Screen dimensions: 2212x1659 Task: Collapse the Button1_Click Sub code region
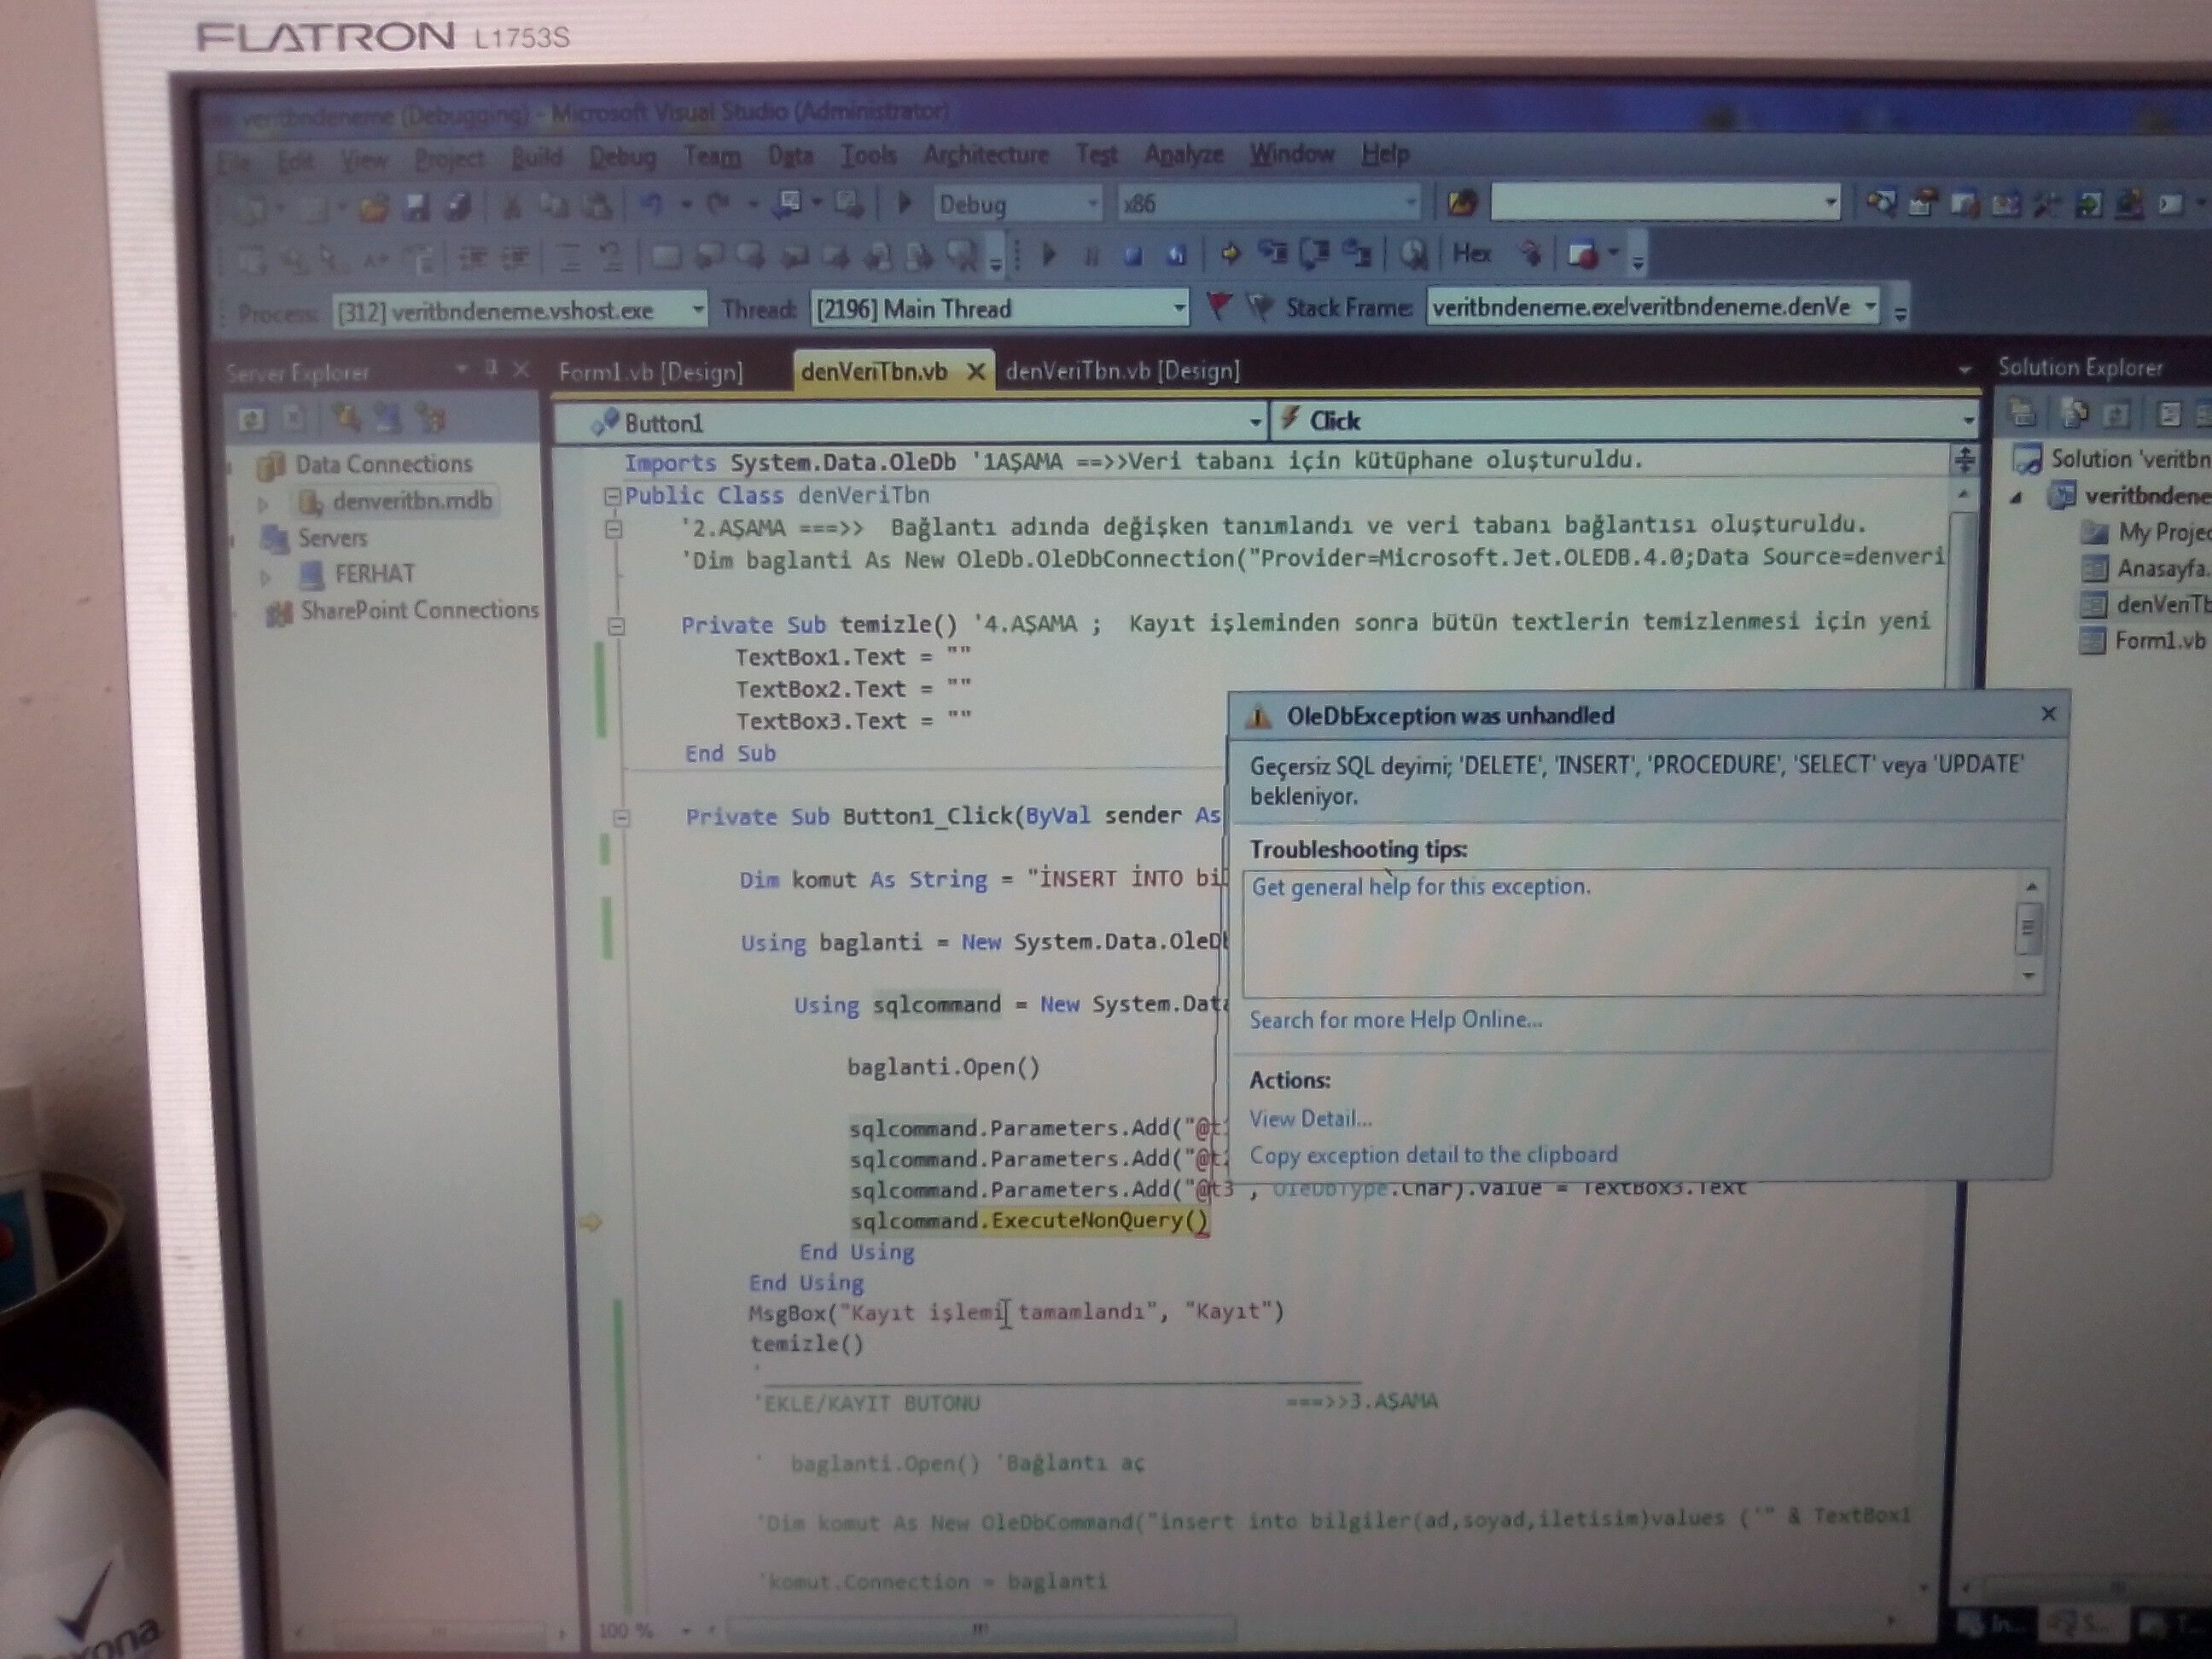(x=621, y=818)
